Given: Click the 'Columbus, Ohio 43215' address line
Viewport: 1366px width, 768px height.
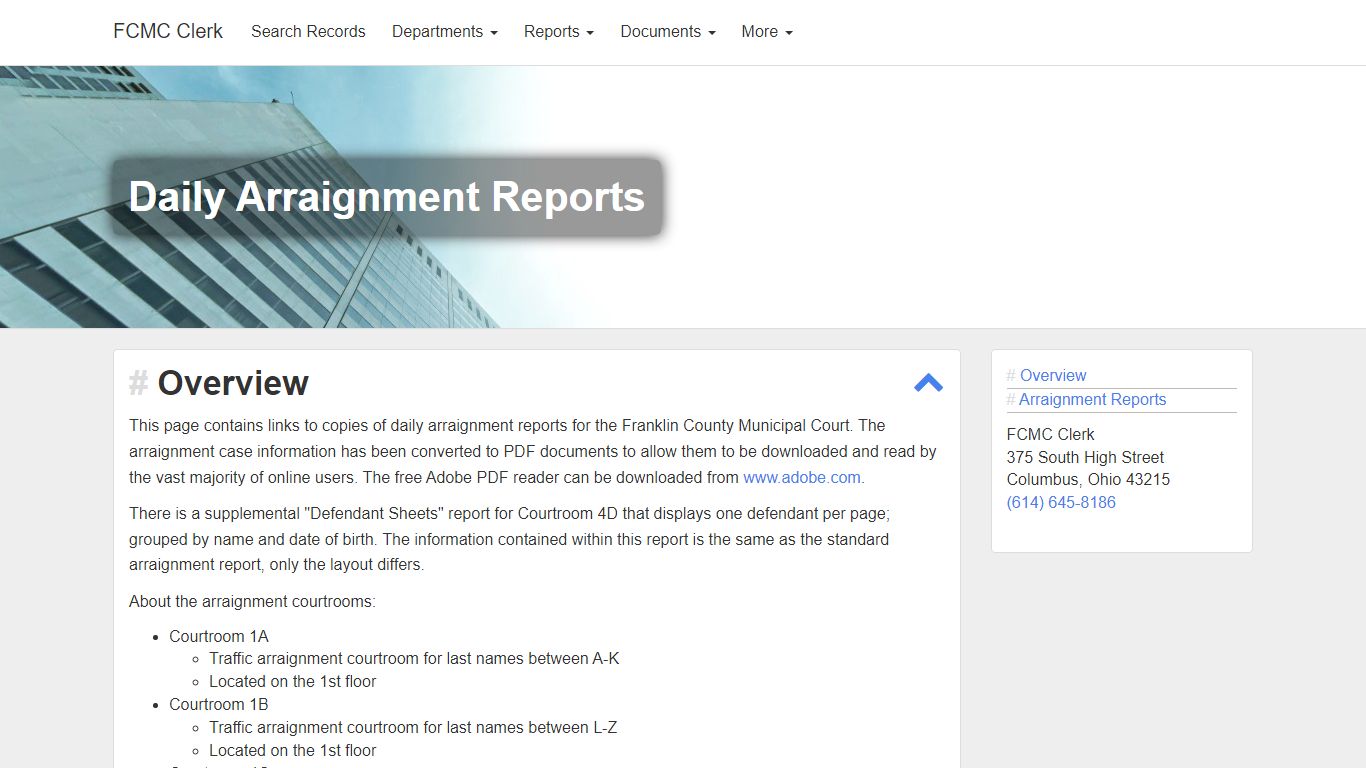Looking at the screenshot, I should [x=1088, y=479].
